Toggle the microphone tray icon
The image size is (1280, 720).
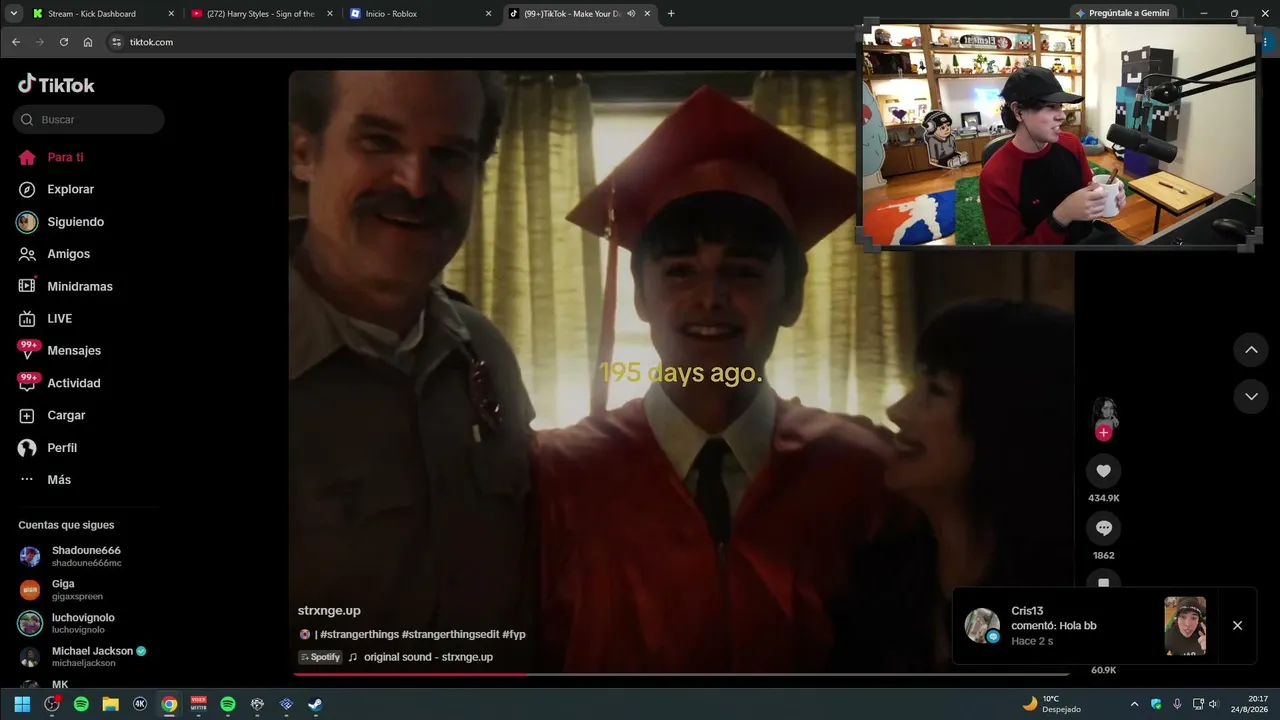tap(1176, 704)
